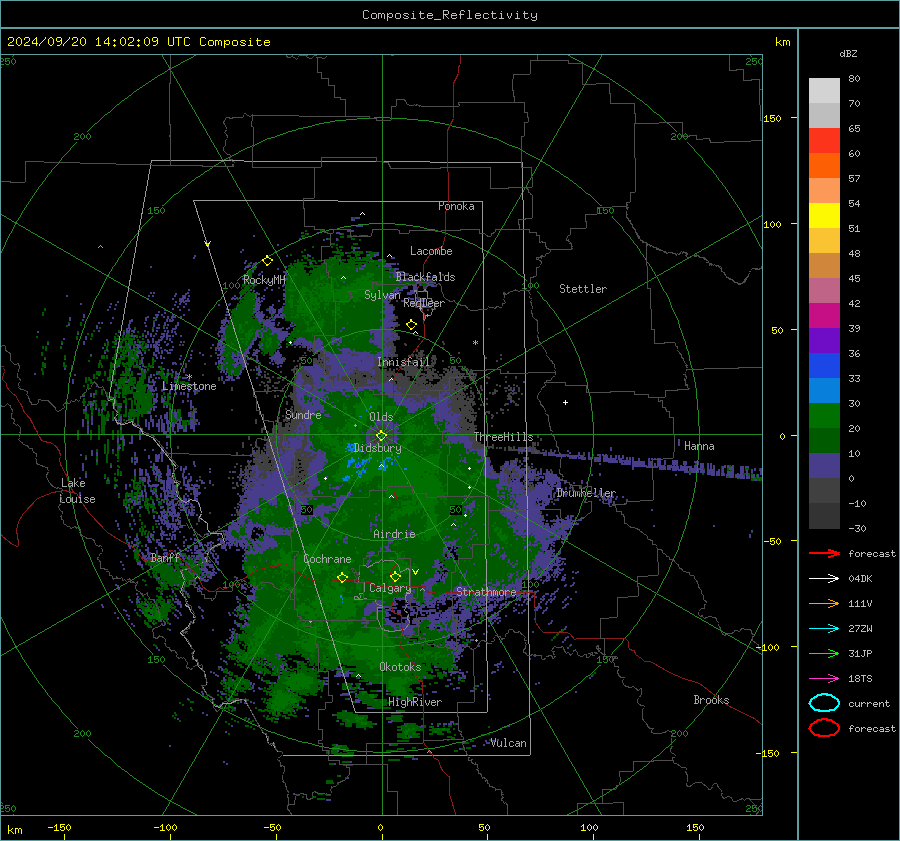
Task: Click the RockyMH label
Action: tap(264, 280)
